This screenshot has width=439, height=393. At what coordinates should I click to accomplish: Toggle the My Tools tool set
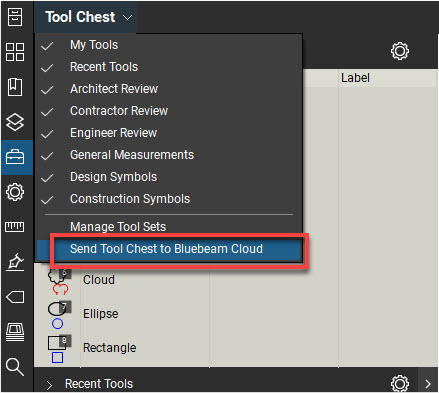click(x=169, y=45)
